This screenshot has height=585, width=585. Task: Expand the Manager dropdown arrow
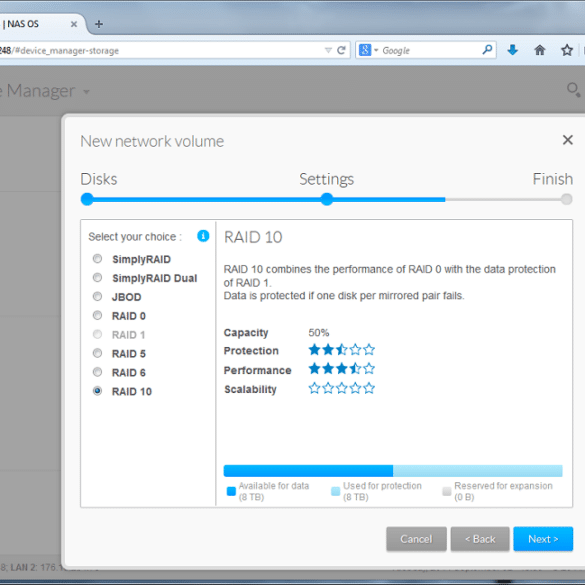[87, 92]
